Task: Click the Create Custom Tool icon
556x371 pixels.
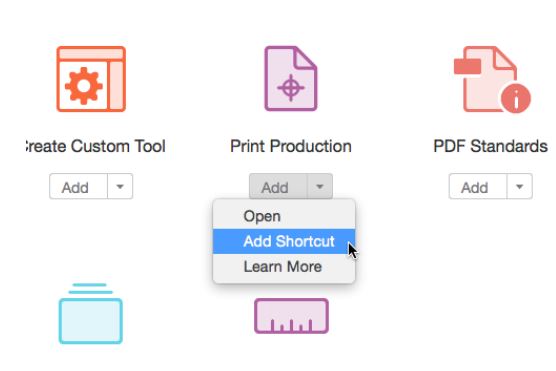Action: pos(91,79)
